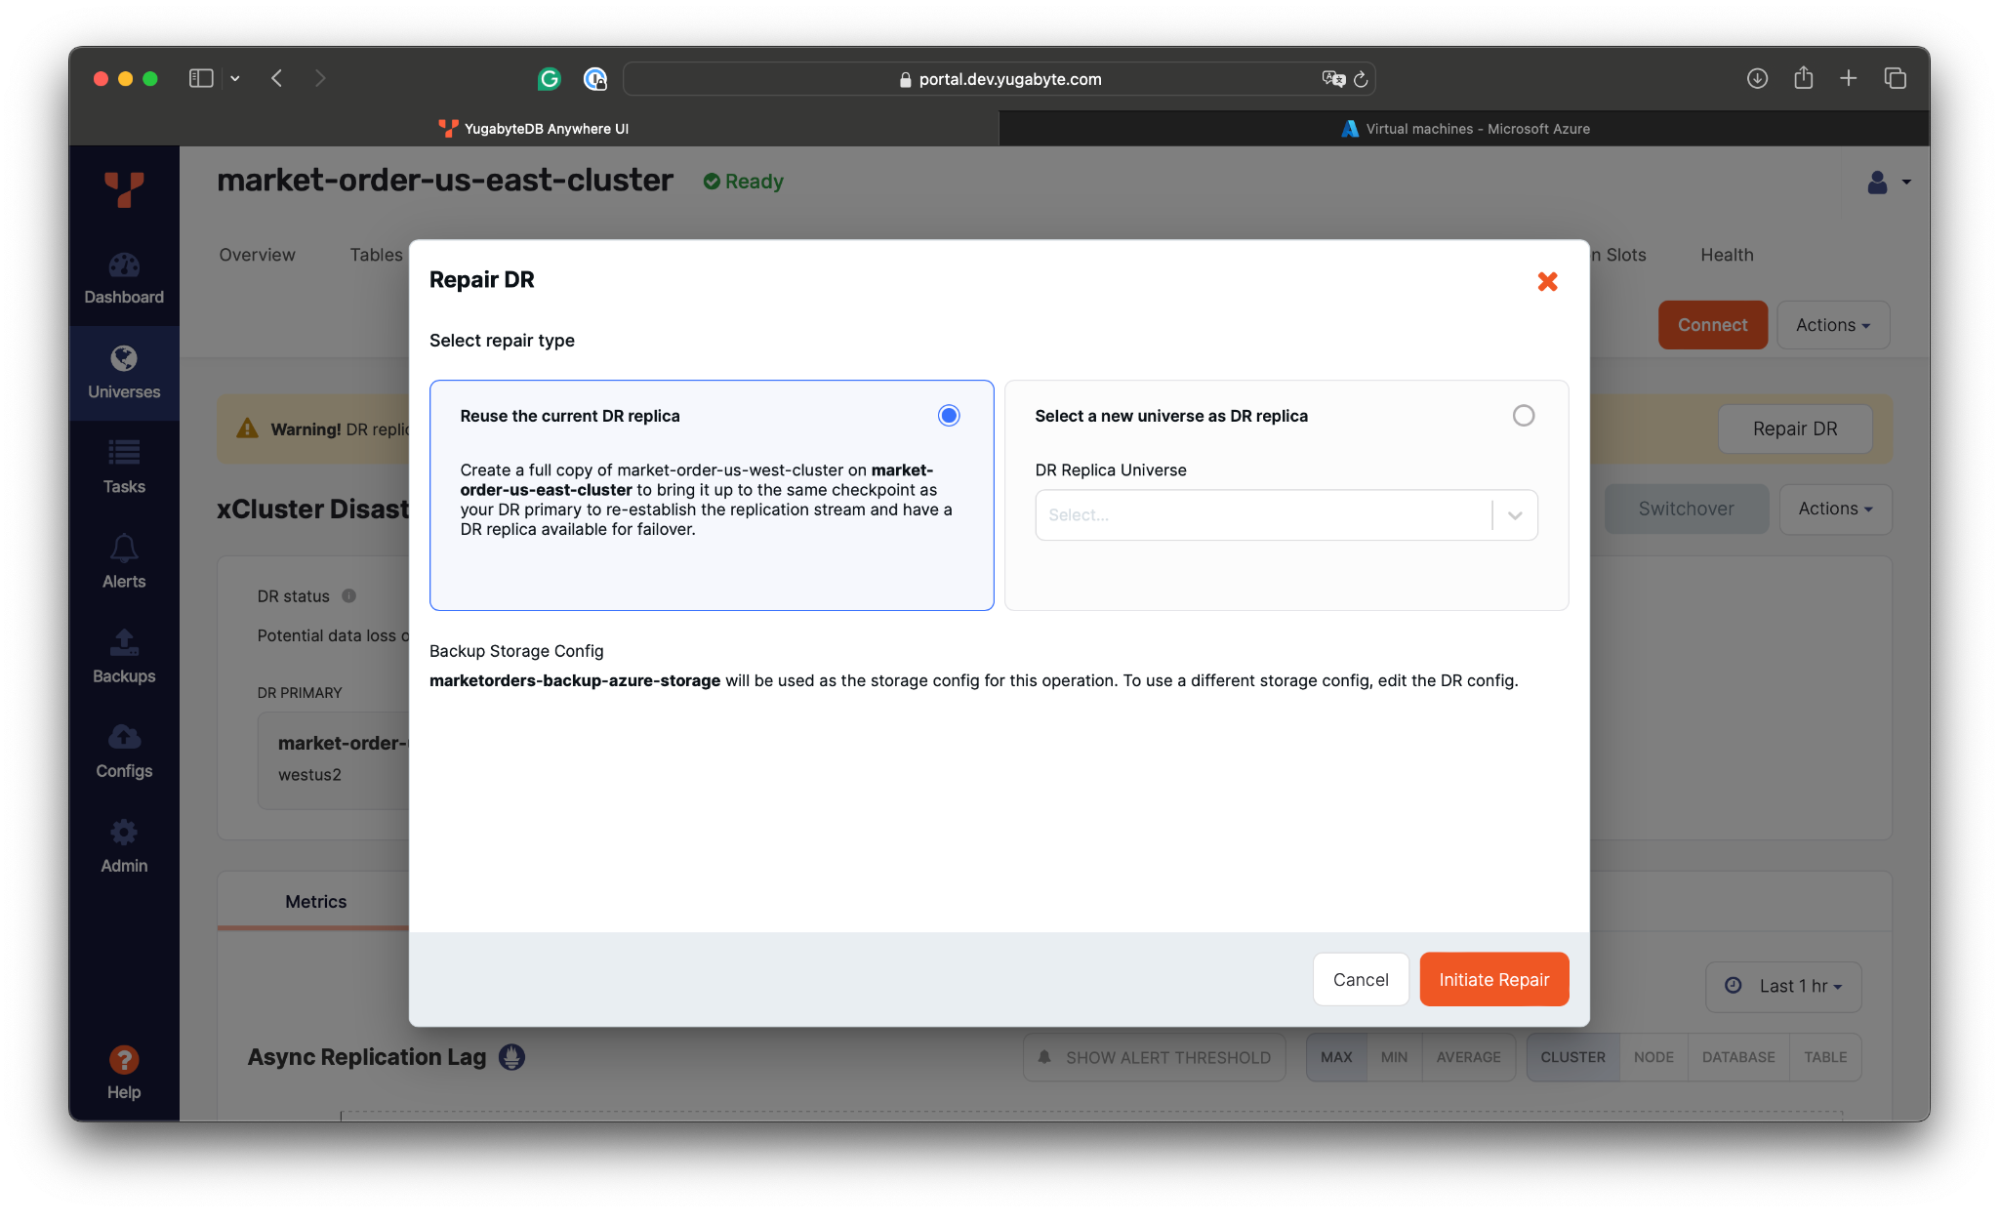Image resolution: width=1999 pixels, height=1213 pixels.
Task: Open Backups in the sidebar
Action: 124,656
